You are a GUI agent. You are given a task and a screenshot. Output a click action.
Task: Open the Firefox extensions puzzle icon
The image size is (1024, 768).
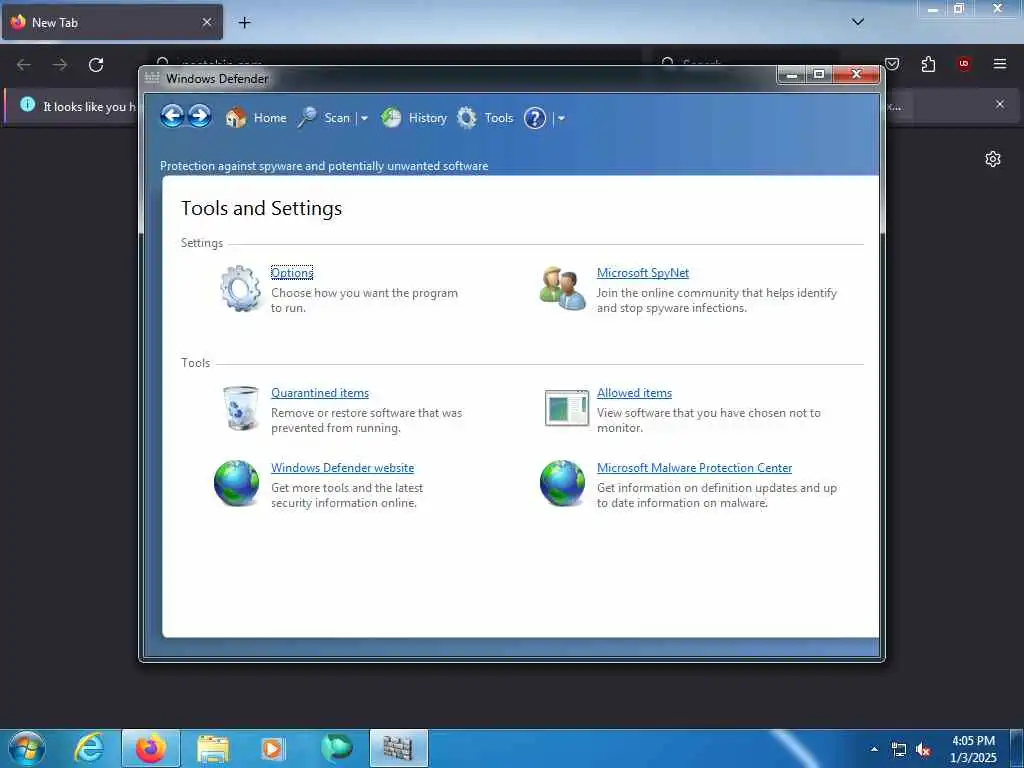click(928, 64)
